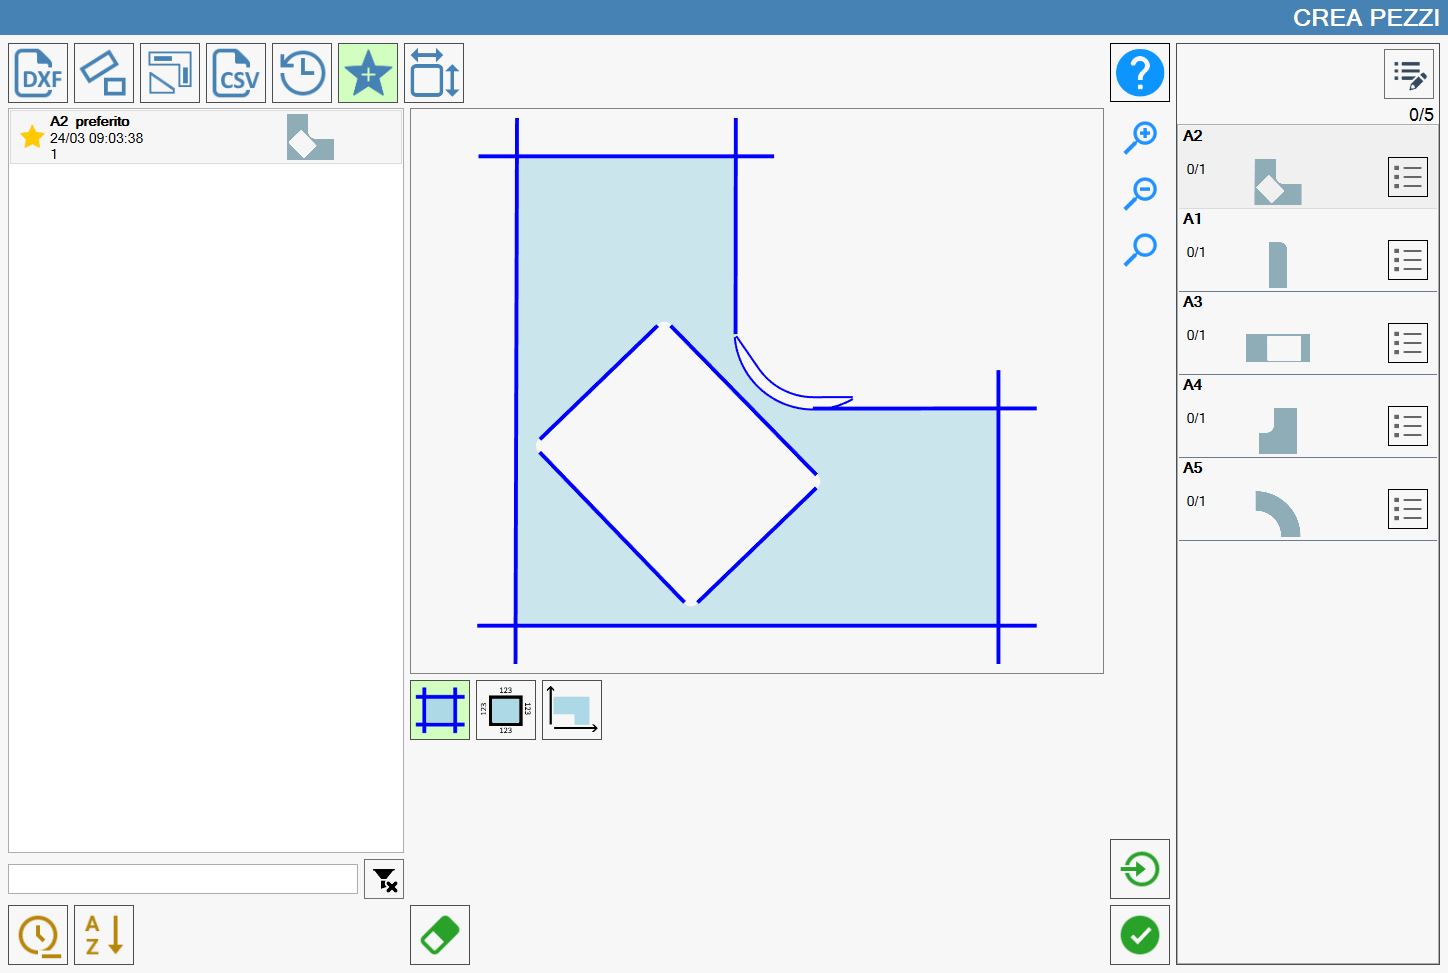The width and height of the screenshot is (1448, 973).
Task: Show the axes origin view
Action: click(x=572, y=710)
